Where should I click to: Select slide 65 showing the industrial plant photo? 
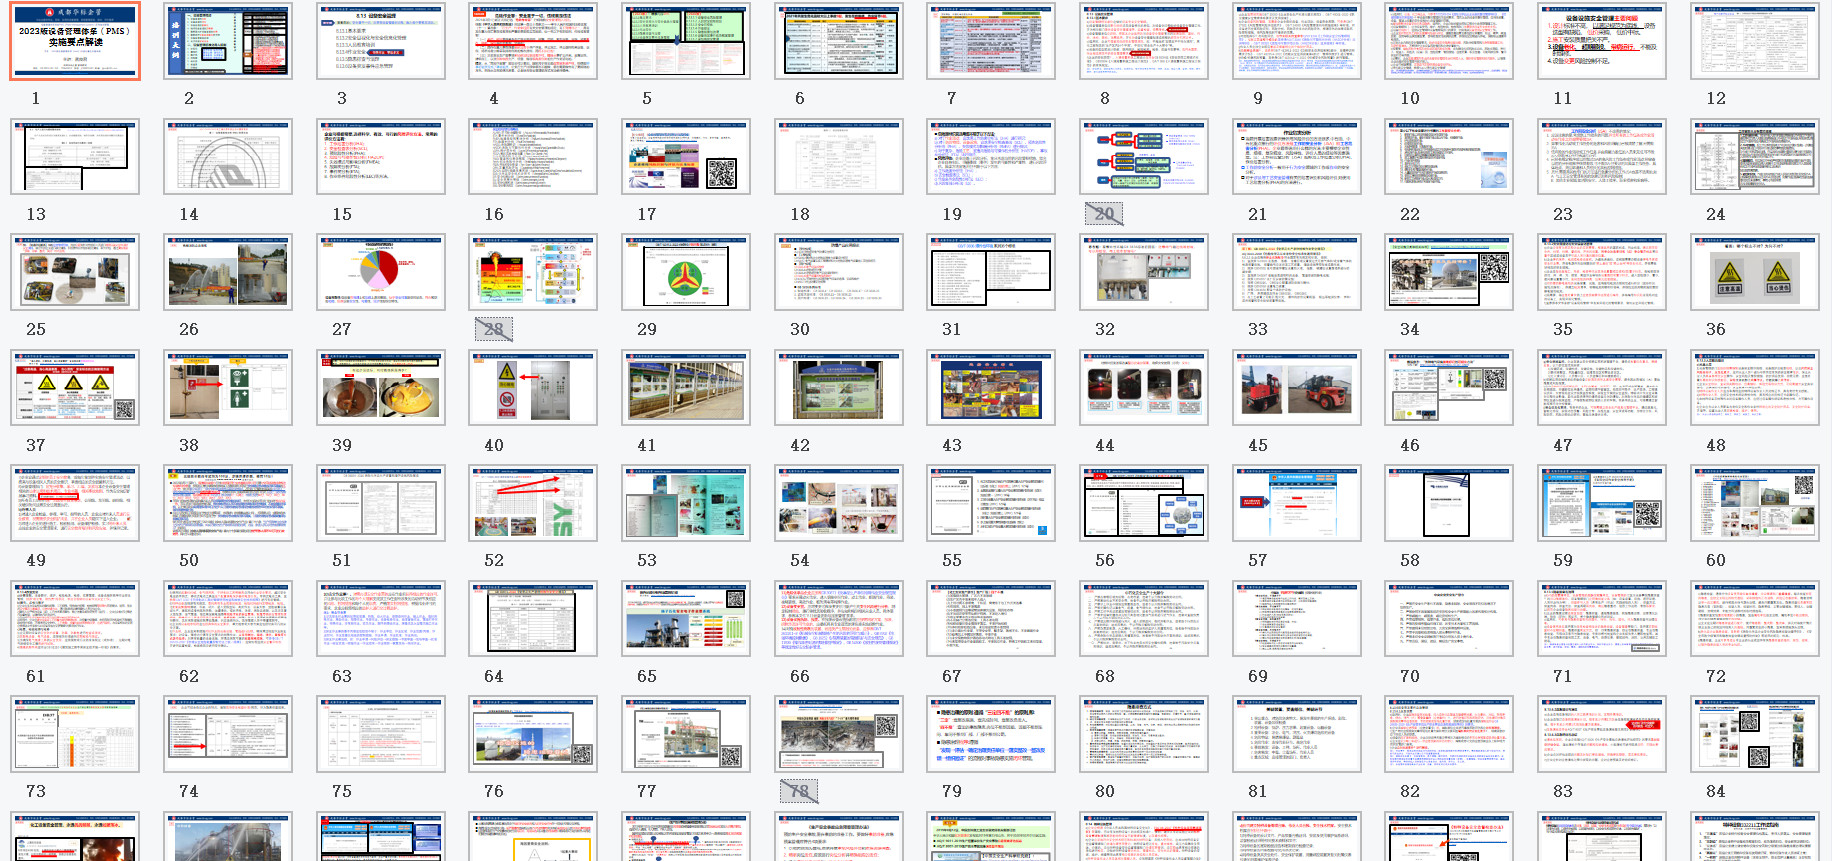pyautogui.click(x=685, y=619)
